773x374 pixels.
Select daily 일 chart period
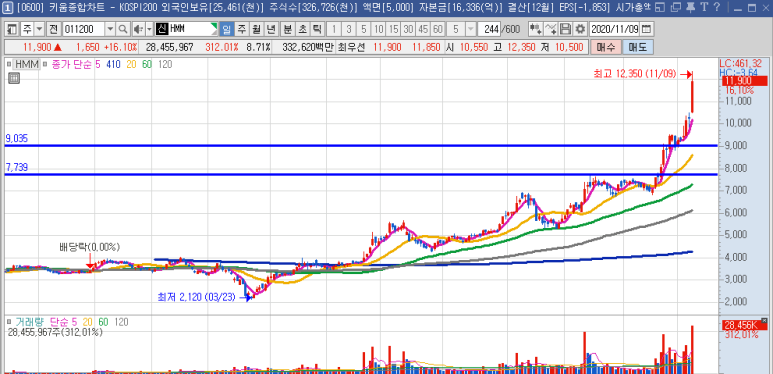tap(226, 29)
